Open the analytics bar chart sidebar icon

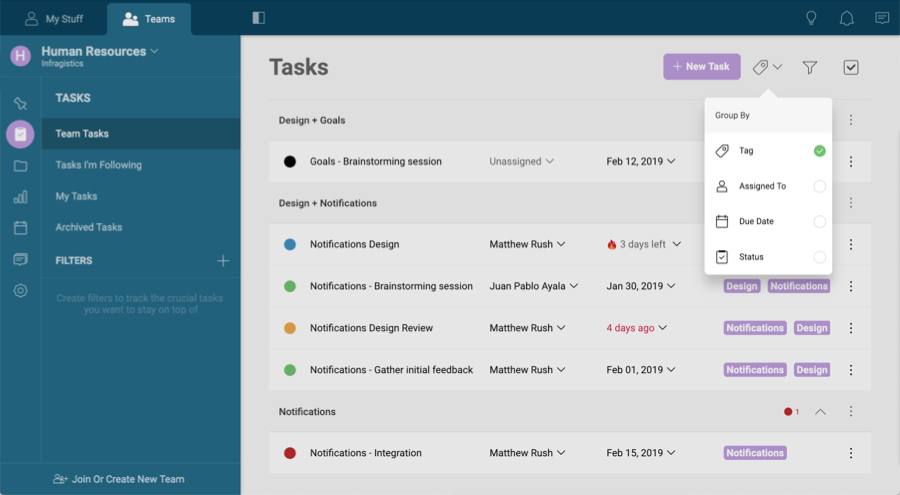point(20,197)
